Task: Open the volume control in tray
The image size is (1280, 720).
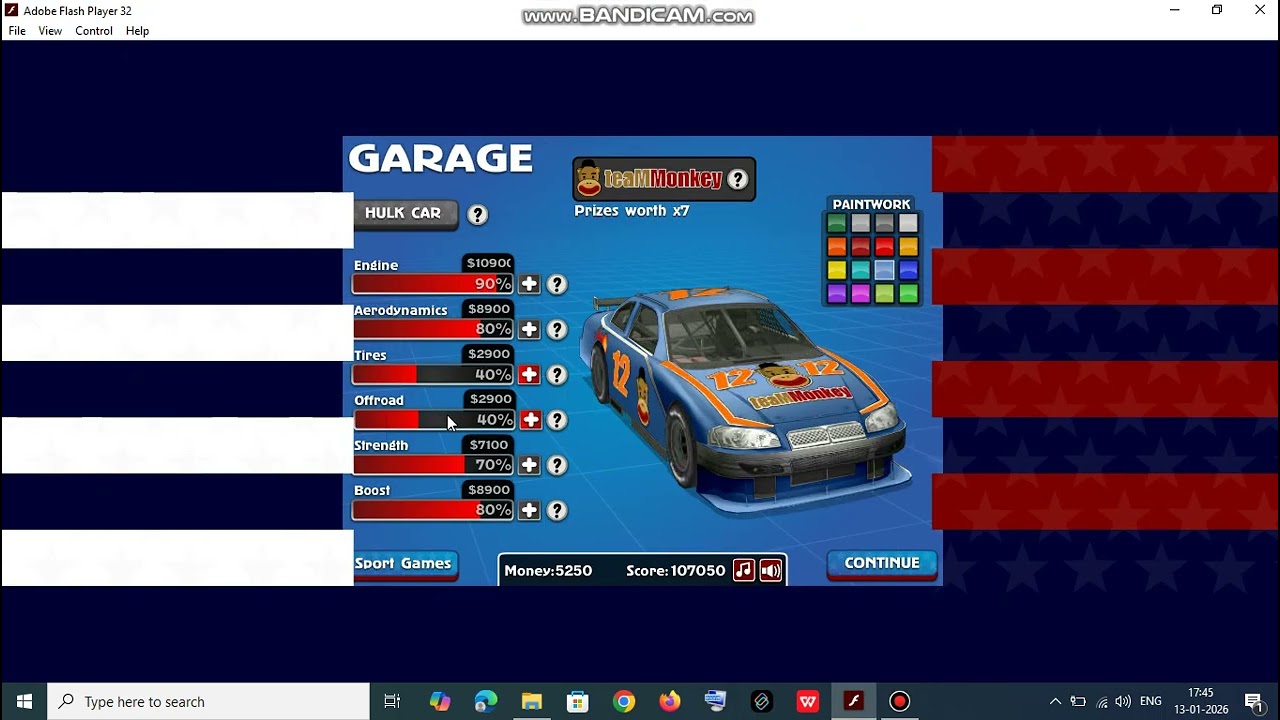Action: click(x=1123, y=702)
